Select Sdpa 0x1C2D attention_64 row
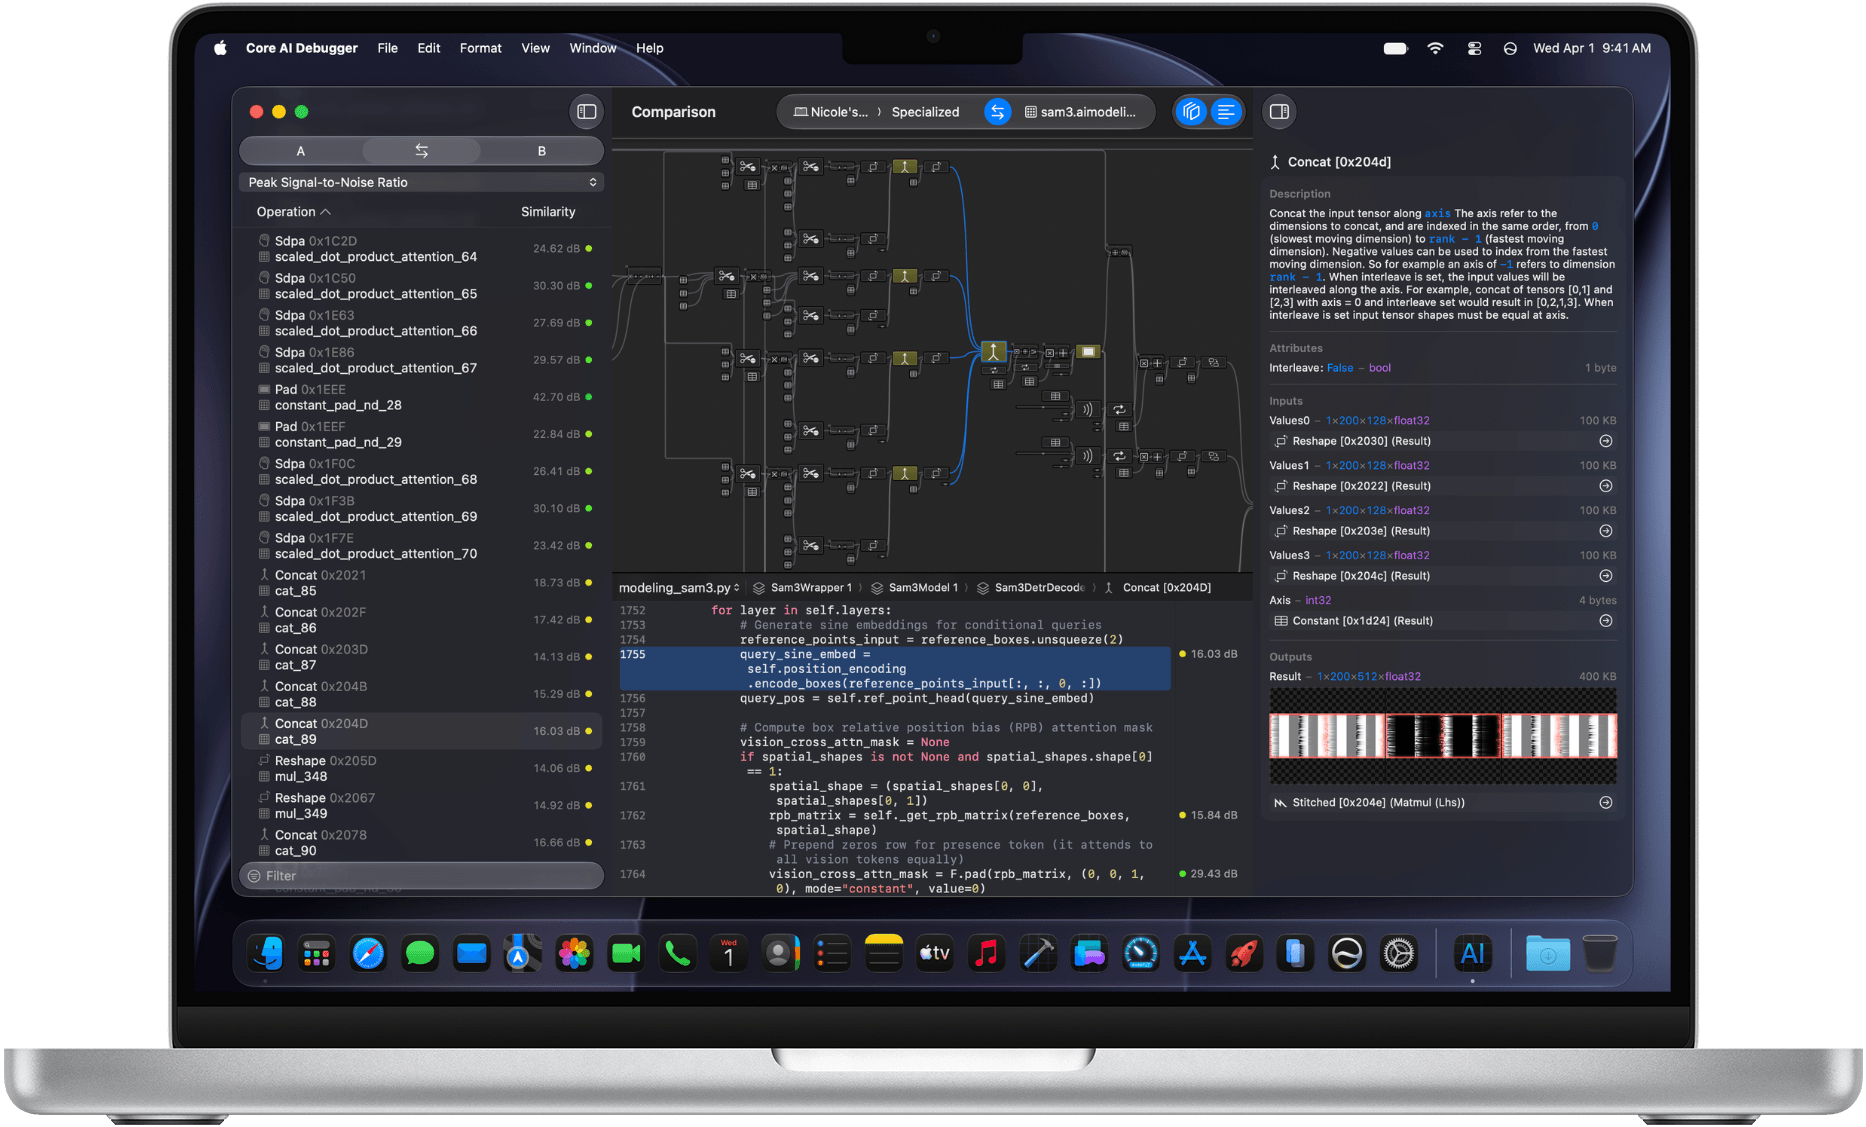The image size is (1866, 1127). tap(421, 249)
